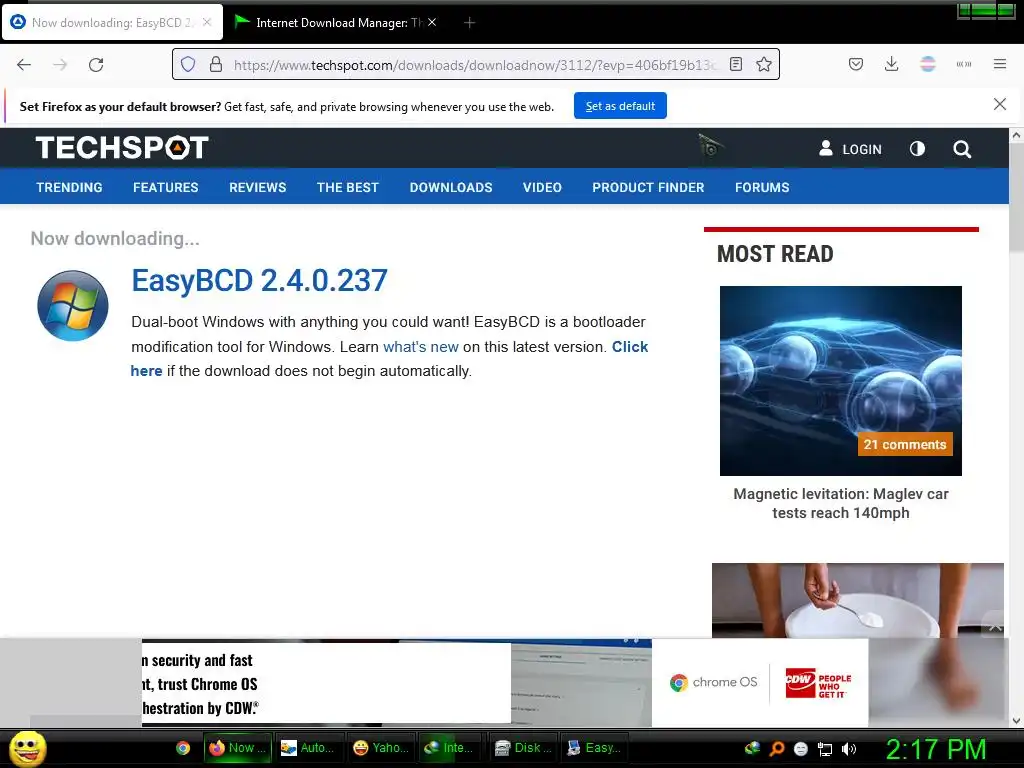Switch to Yaho... taskbar window
This screenshot has height=768, width=1024.
380,748
